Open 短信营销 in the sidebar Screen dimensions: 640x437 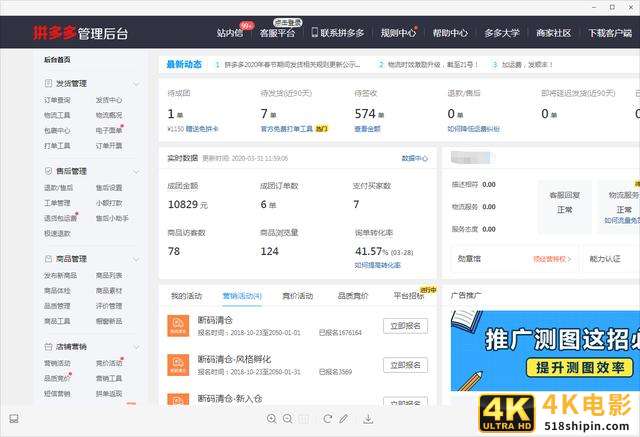point(57,394)
